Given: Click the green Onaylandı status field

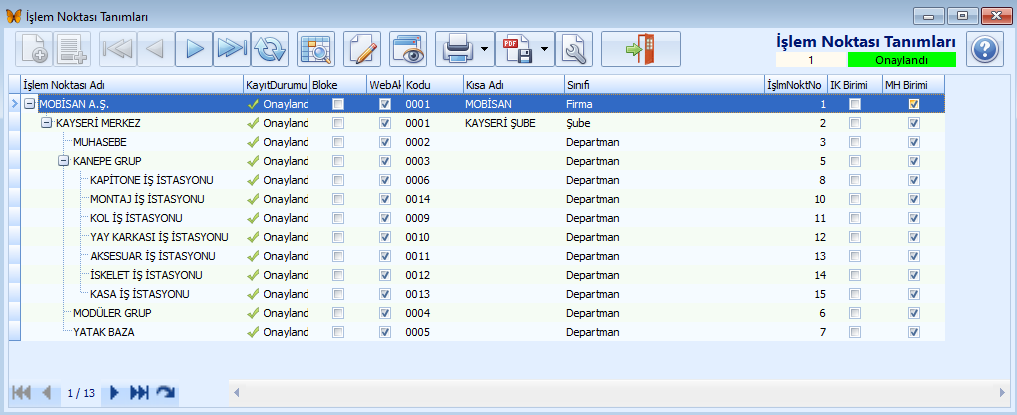Looking at the screenshot, I should (x=902, y=60).
